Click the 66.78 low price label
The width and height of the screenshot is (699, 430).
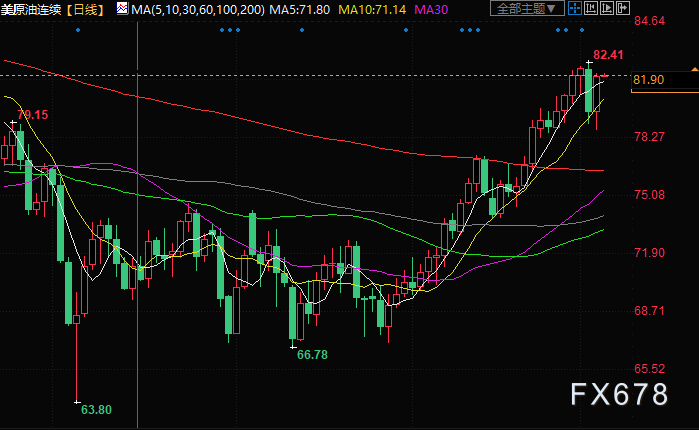point(313,354)
